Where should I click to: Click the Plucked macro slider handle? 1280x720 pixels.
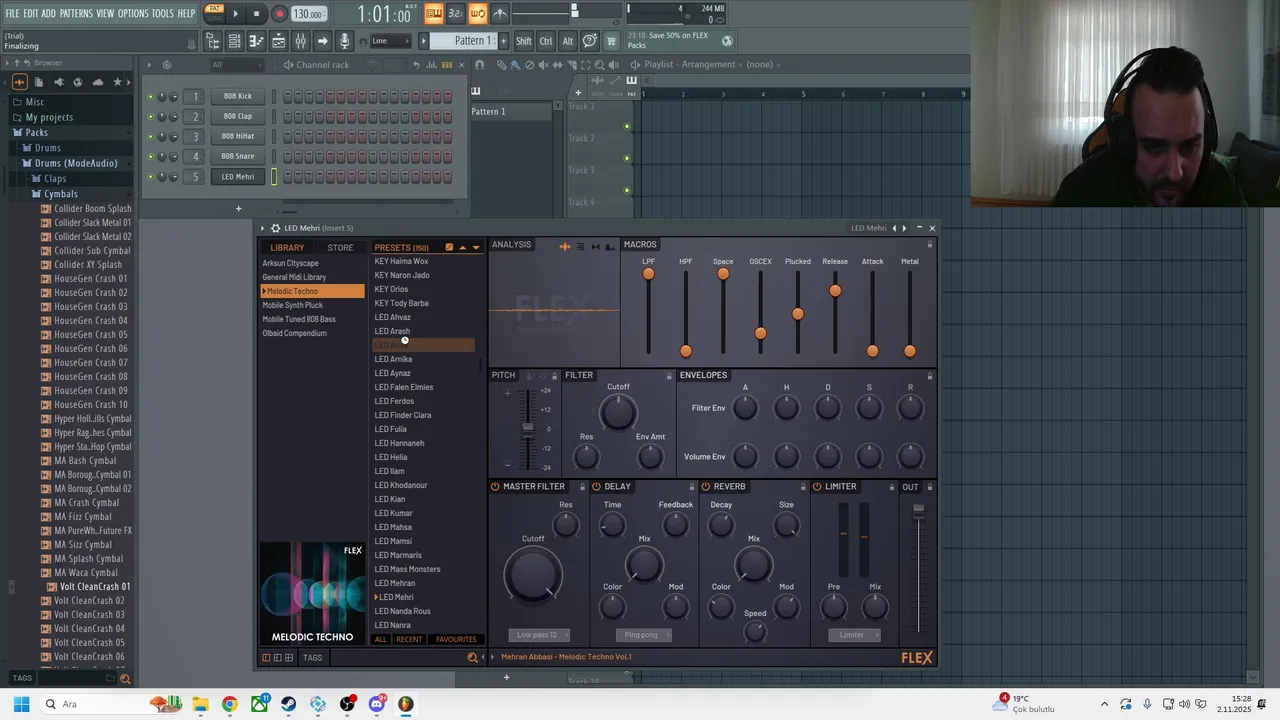point(797,314)
